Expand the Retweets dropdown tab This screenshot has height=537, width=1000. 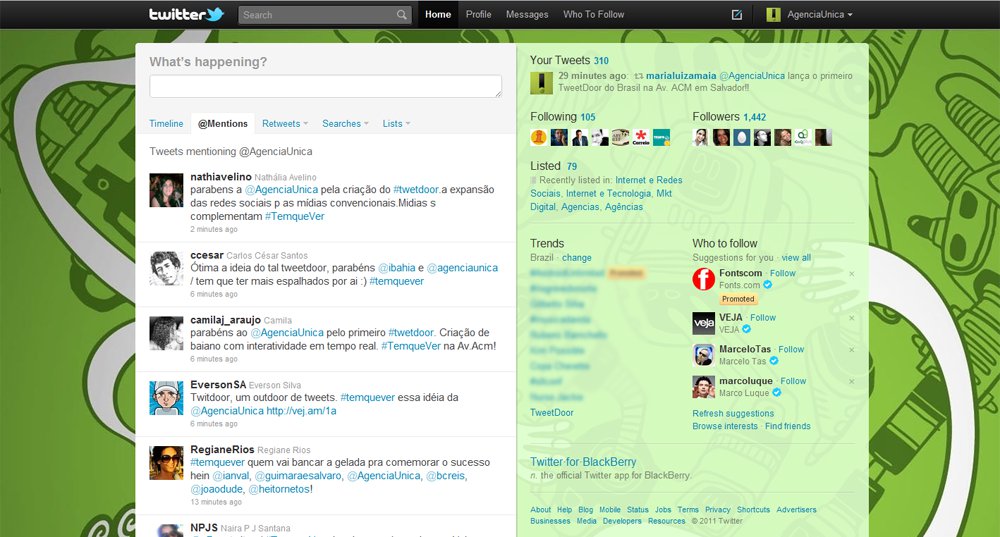285,124
